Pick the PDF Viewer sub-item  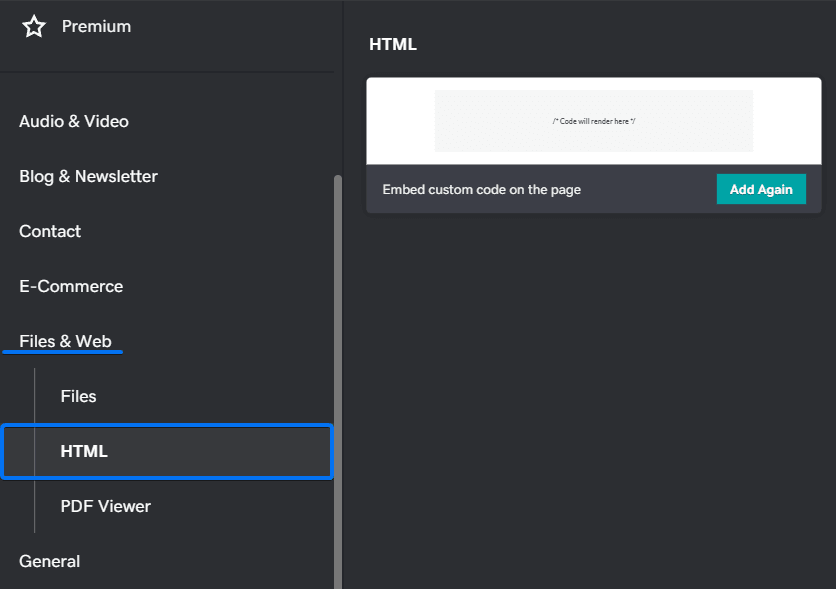106,506
